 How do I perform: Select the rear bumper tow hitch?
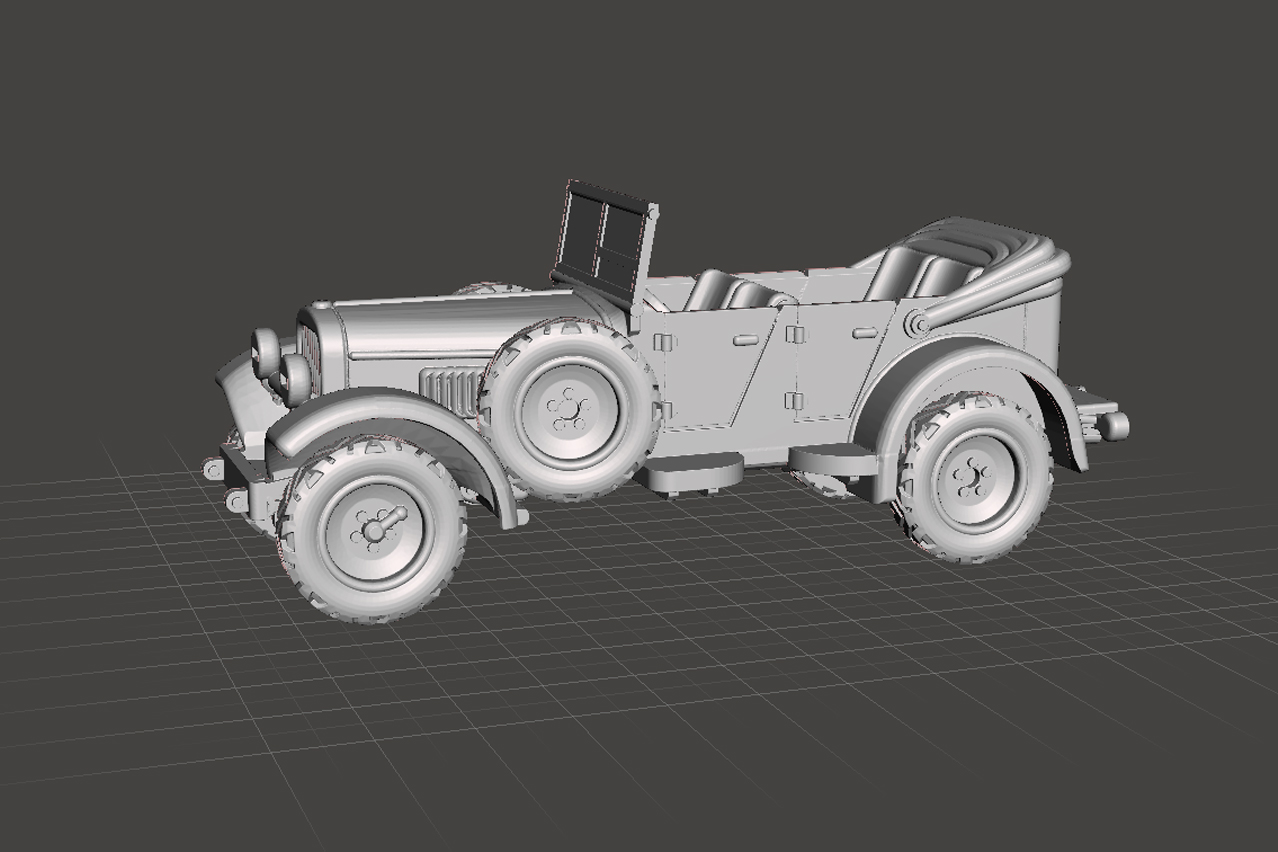pyautogui.click(x=1112, y=425)
